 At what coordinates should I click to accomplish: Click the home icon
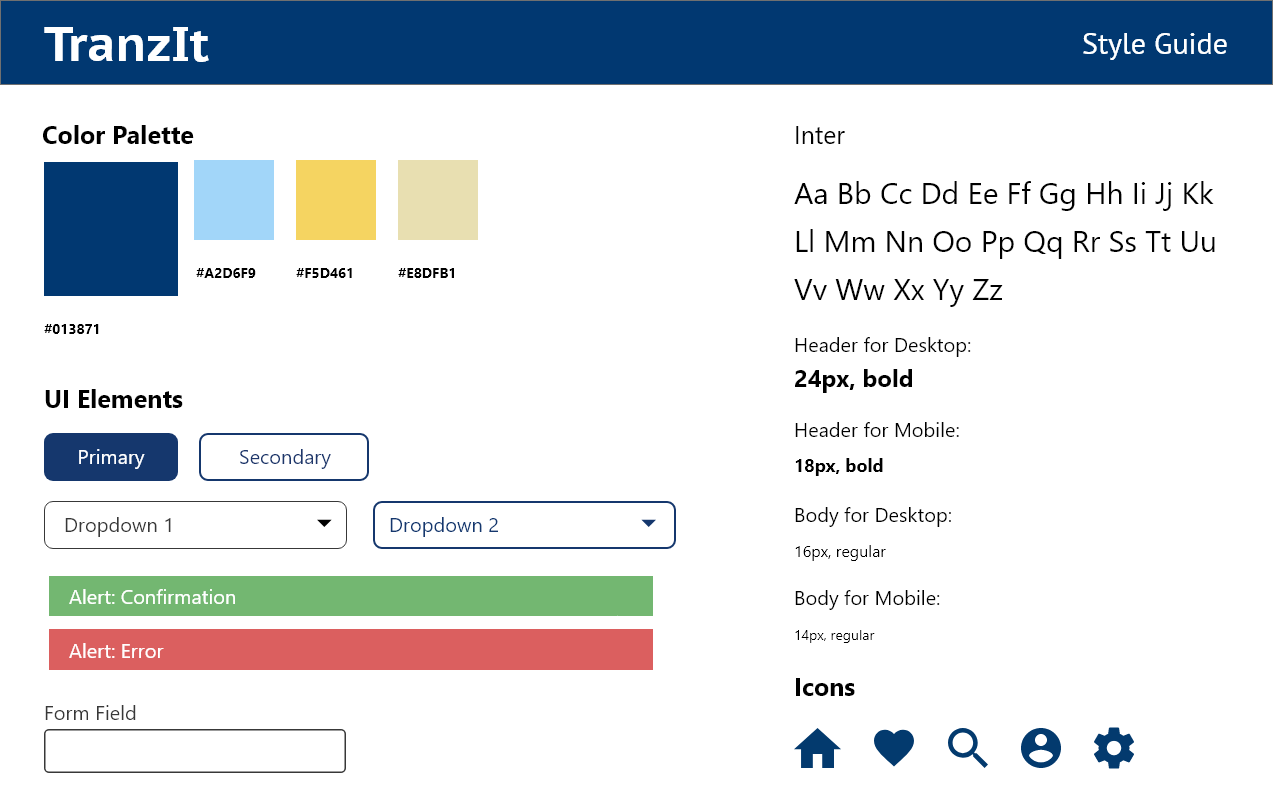817,748
